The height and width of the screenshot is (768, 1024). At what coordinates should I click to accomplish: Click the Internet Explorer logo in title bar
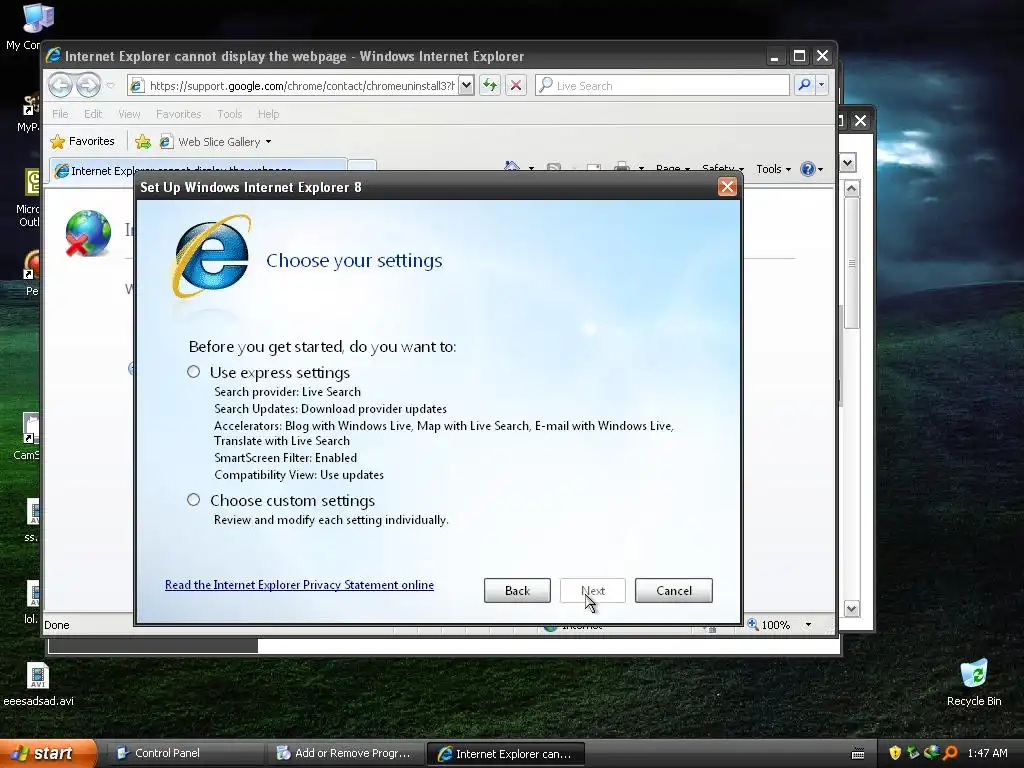(x=53, y=56)
